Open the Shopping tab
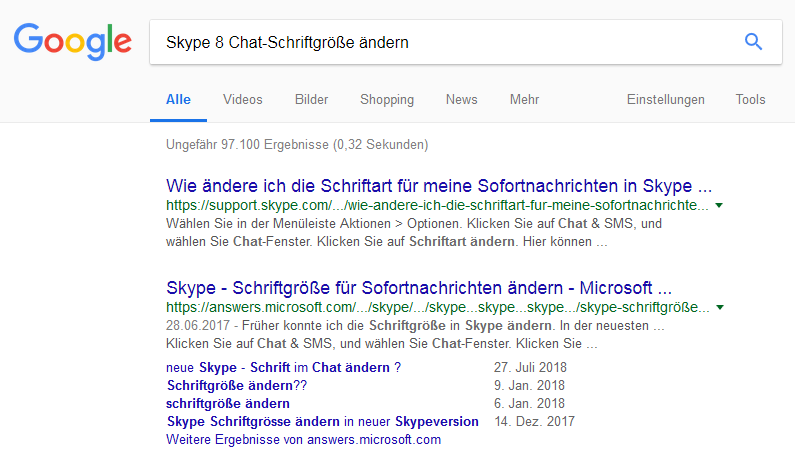 (387, 100)
